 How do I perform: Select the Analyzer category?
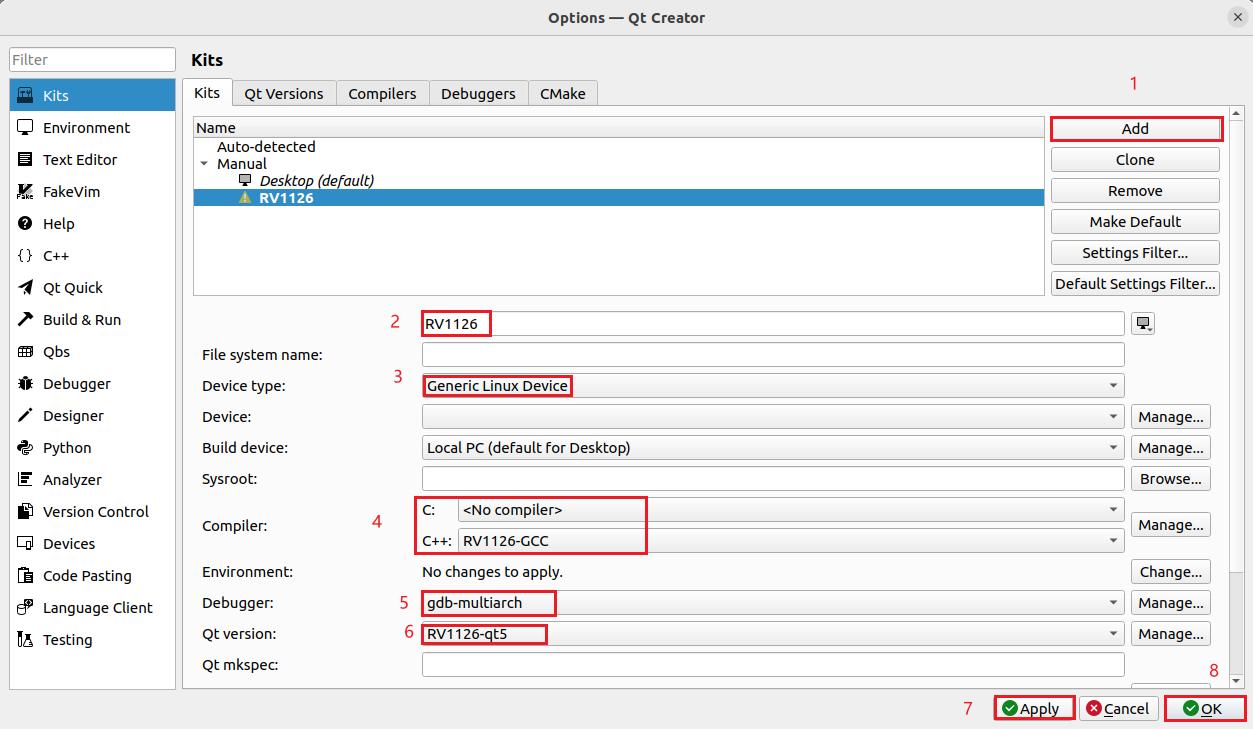coord(92,480)
